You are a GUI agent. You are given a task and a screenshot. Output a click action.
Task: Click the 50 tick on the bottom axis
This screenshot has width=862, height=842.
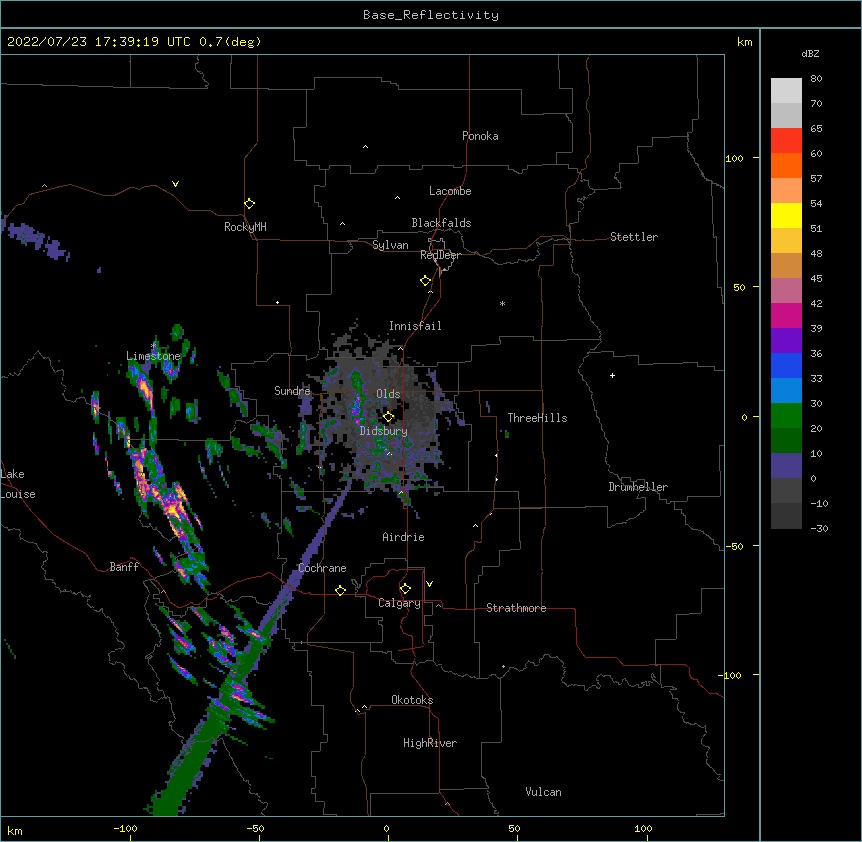pyautogui.click(x=514, y=828)
